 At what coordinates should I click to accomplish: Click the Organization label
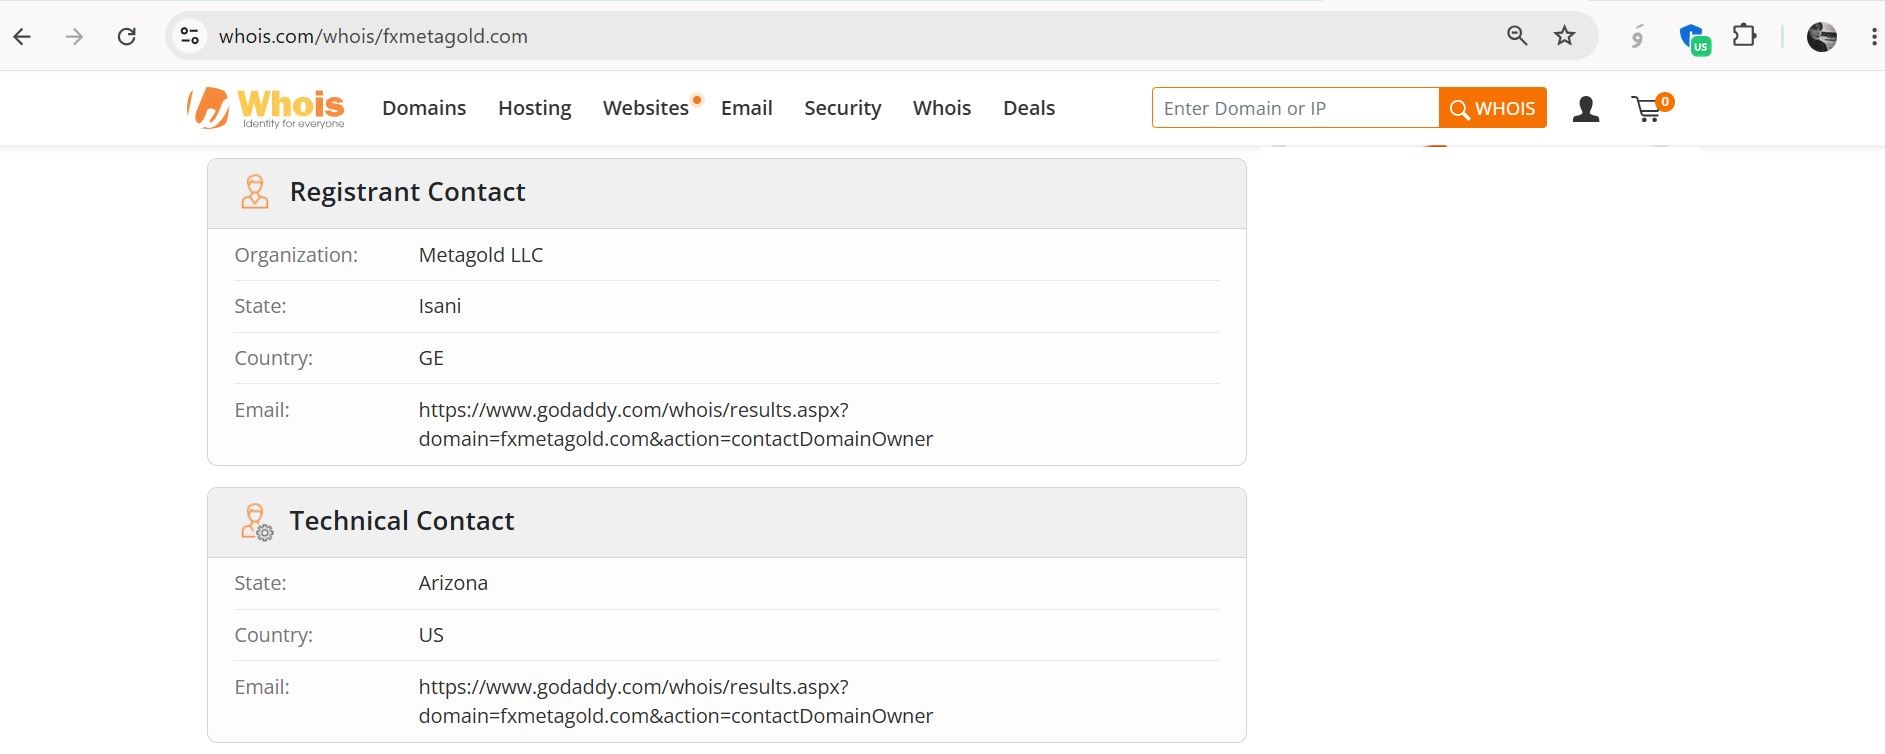pyautogui.click(x=296, y=255)
